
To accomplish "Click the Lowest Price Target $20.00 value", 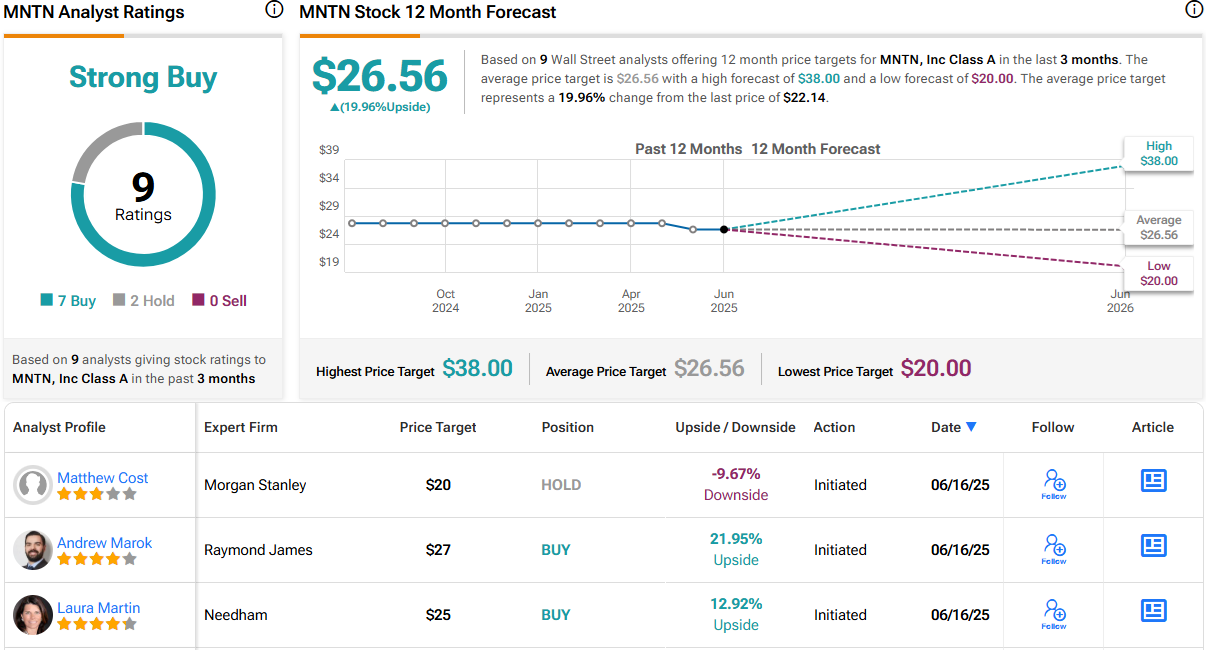I will coord(936,368).
